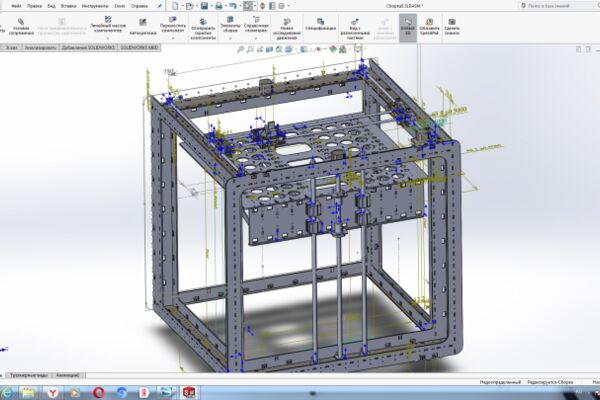The height and width of the screenshot is (400, 600).
Task: Open File Explorer folder in the taskbar
Action: [28, 393]
